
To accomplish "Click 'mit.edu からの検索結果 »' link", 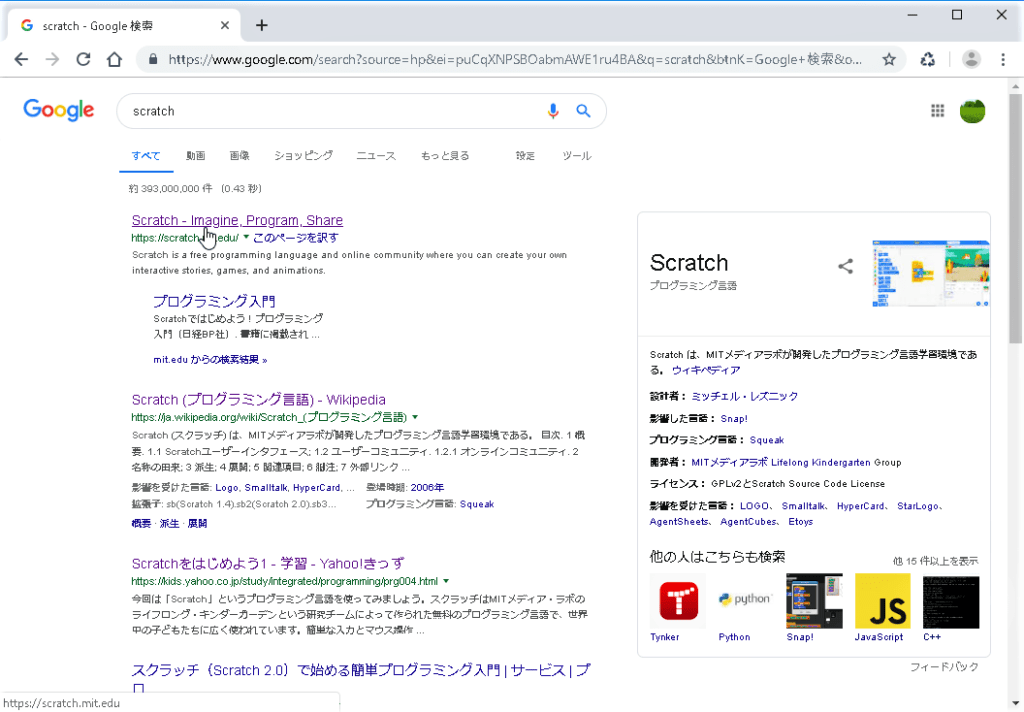I will pyautogui.click(x=210, y=360).
